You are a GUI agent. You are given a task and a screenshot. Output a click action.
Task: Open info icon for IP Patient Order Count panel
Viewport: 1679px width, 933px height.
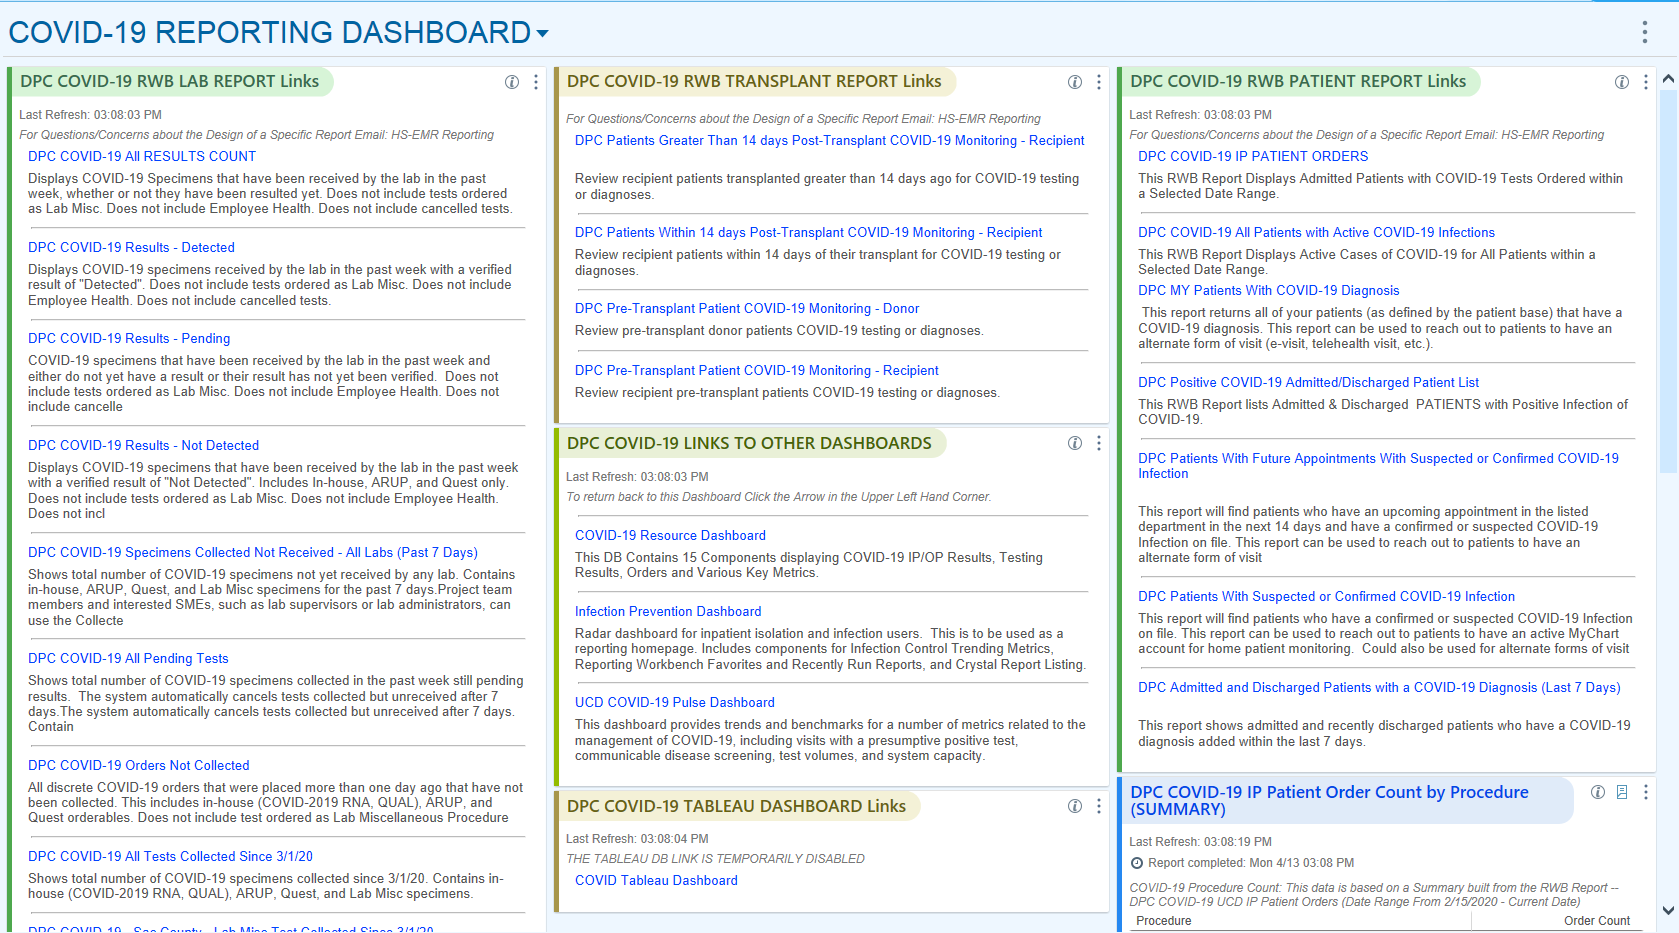point(1598,792)
